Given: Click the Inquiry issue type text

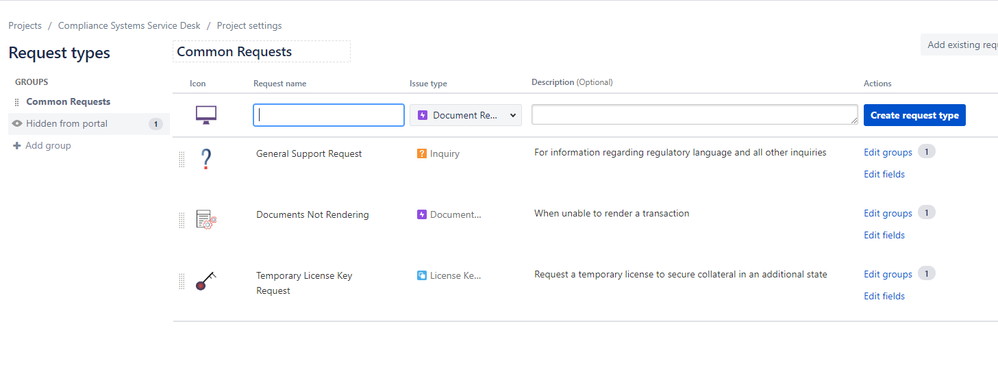Looking at the screenshot, I should (444, 153).
